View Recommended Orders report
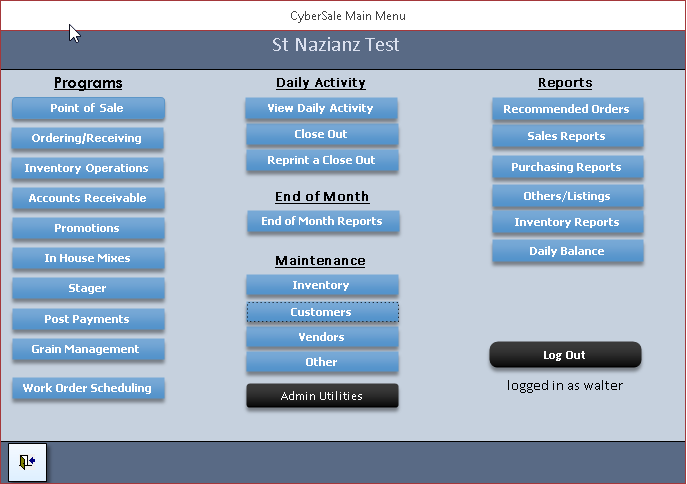This screenshot has height=484, width=687. tap(567, 109)
